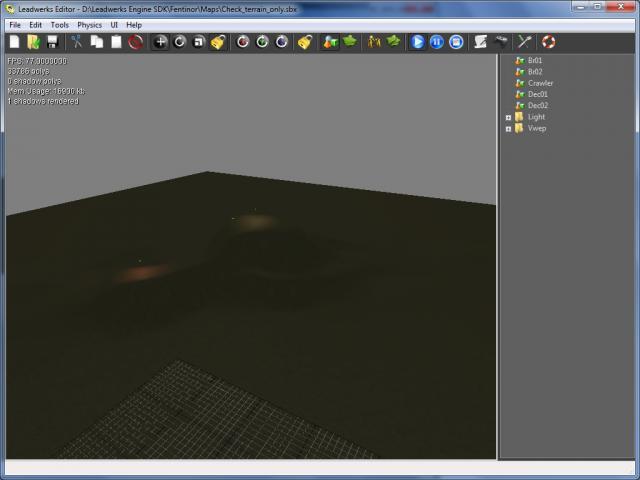Image resolution: width=640 pixels, height=480 pixels.
Task: Select the Dec01 item in the tree
Action: tap(537, 94)
